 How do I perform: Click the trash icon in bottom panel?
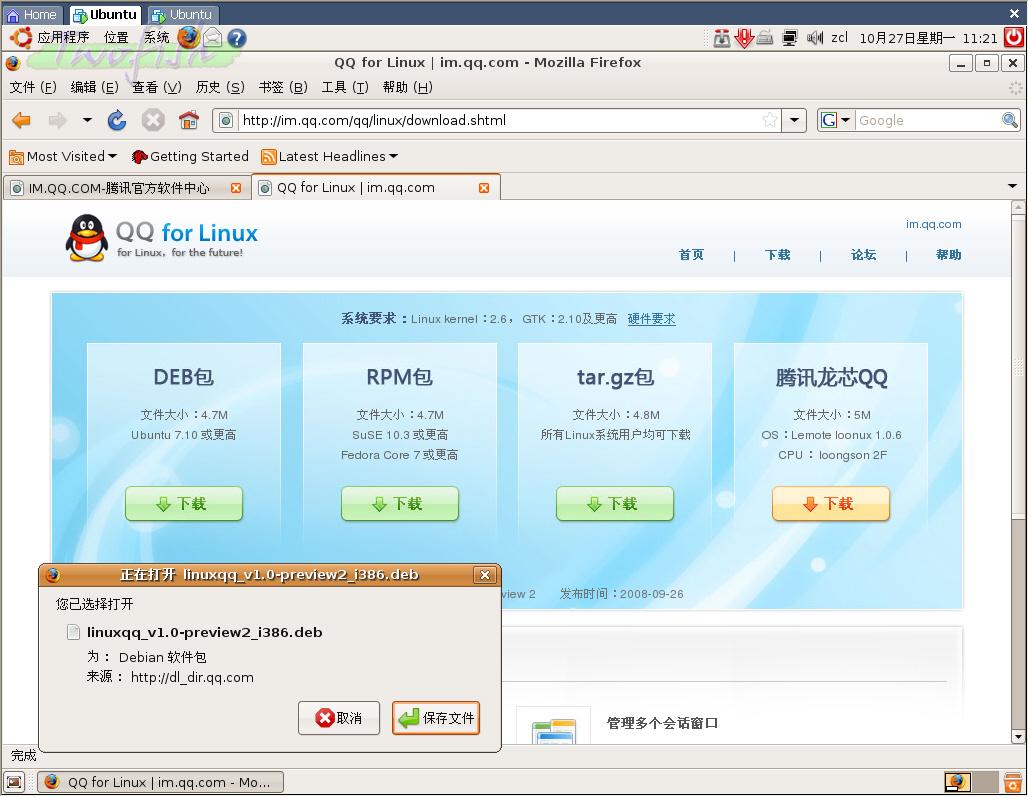click(x=1014, y=782)
